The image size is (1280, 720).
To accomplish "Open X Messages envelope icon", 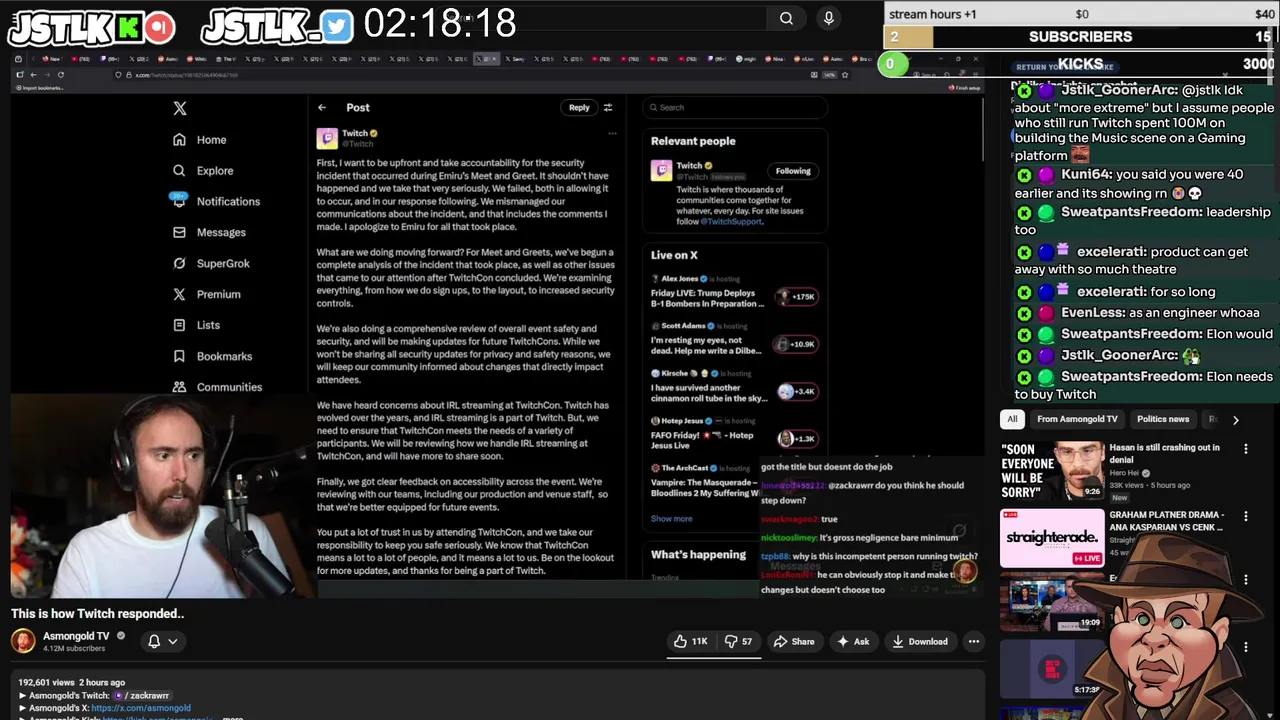I will click(x=179, y=232).
